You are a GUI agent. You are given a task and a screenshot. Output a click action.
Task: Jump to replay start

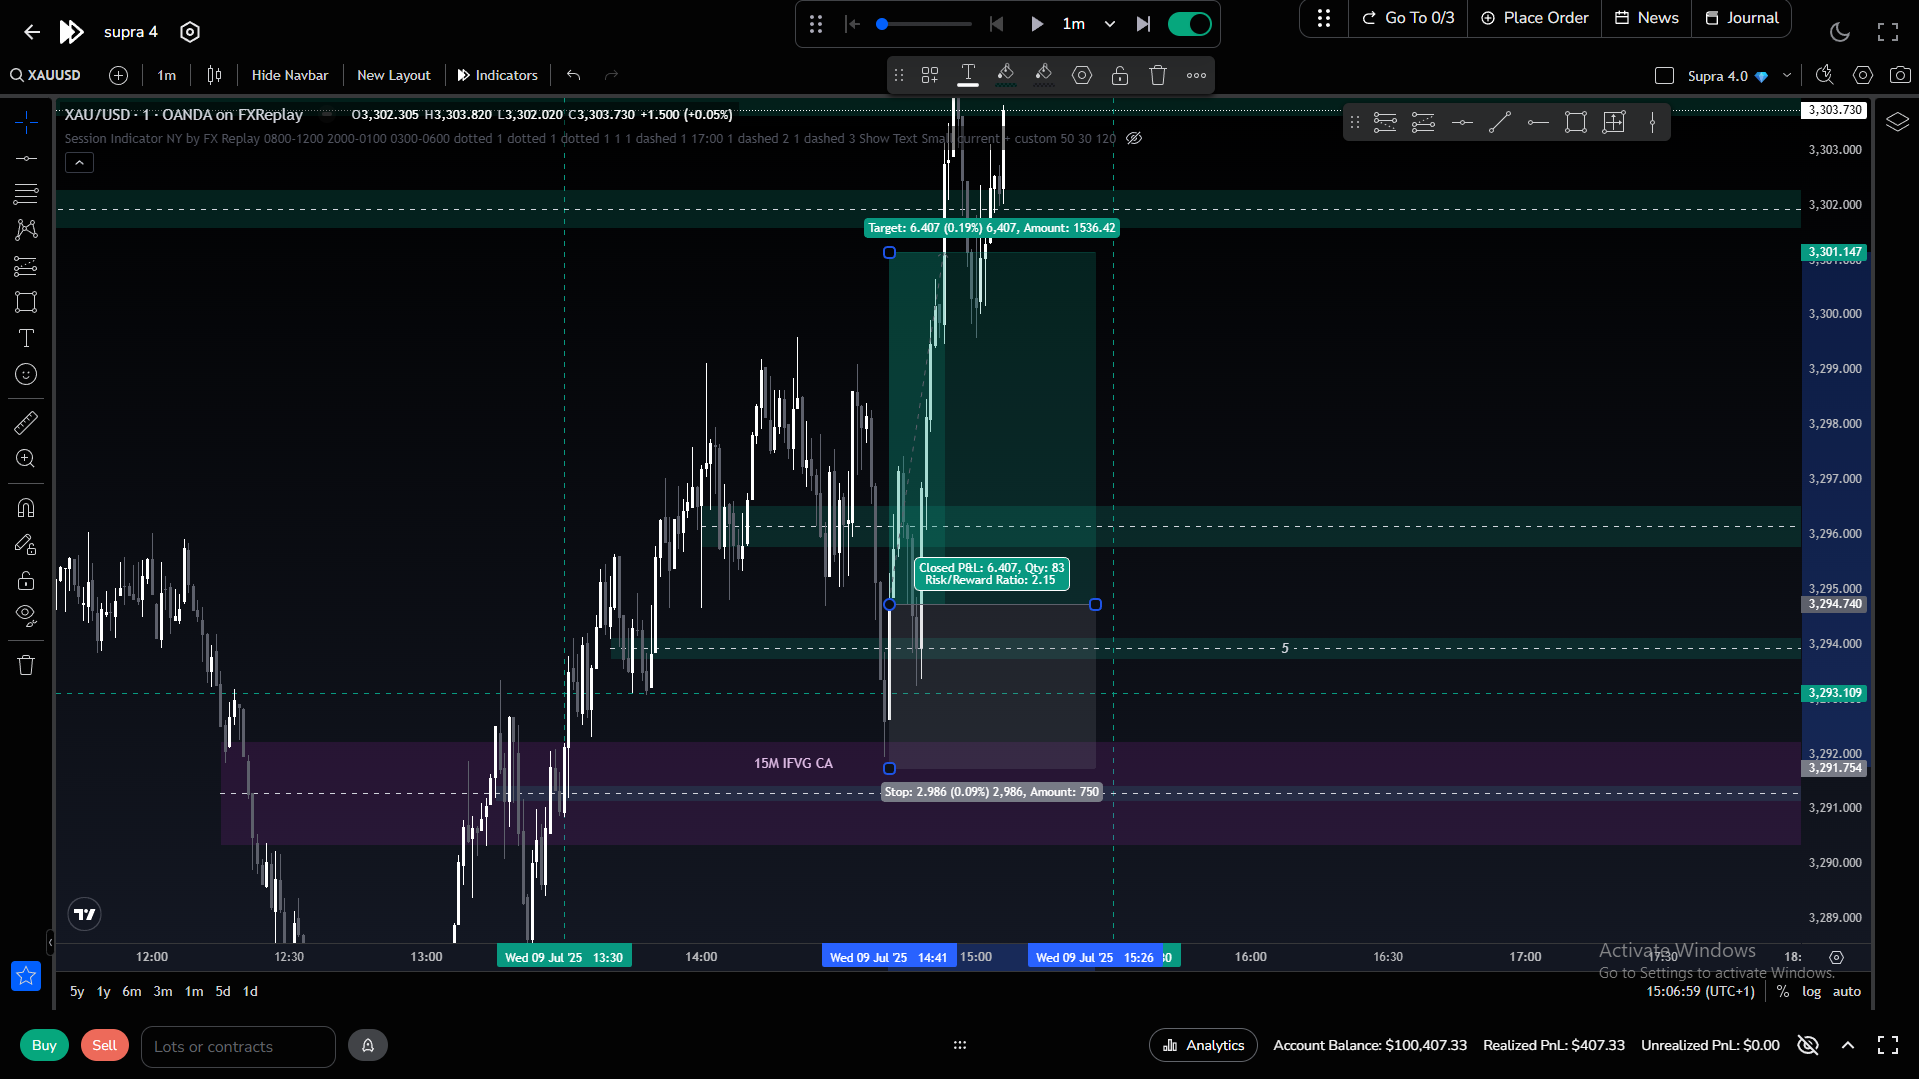[x=852, y=24]
